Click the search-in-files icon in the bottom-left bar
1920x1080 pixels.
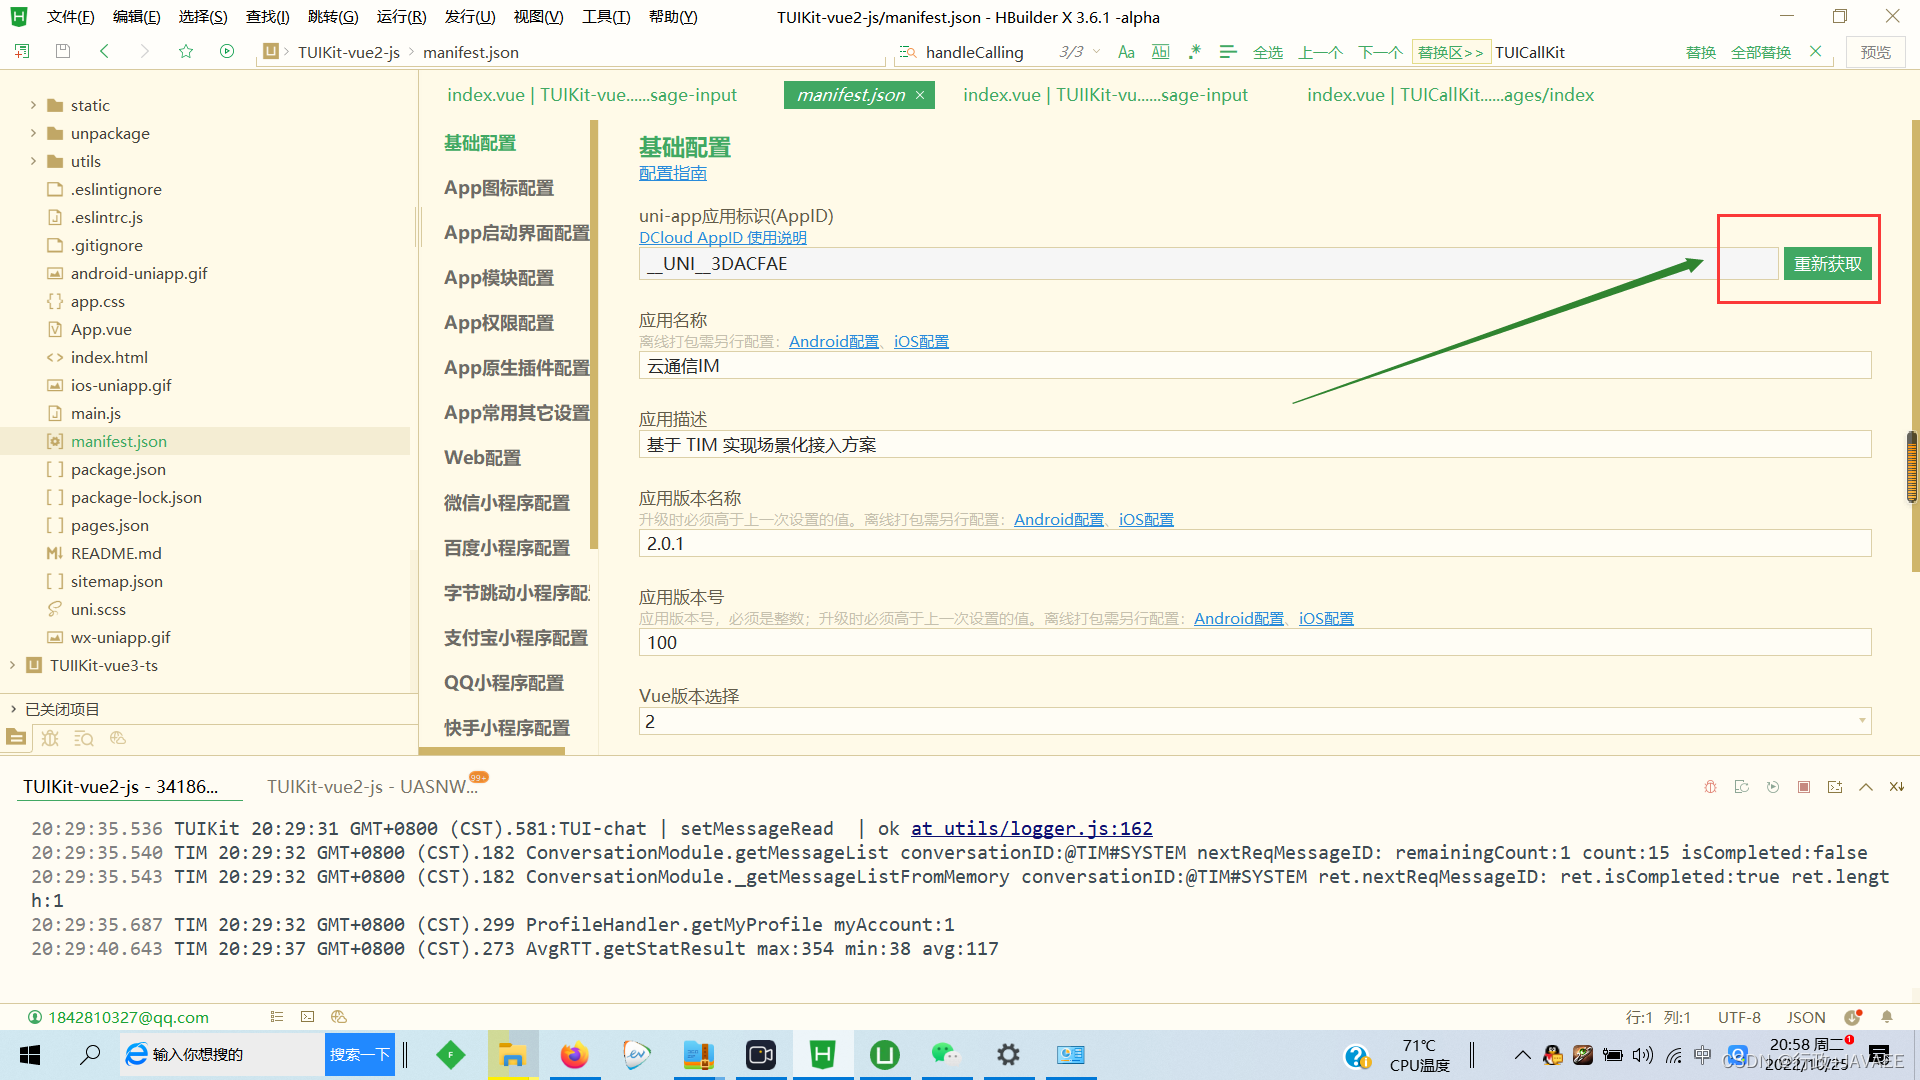point(84,738)
